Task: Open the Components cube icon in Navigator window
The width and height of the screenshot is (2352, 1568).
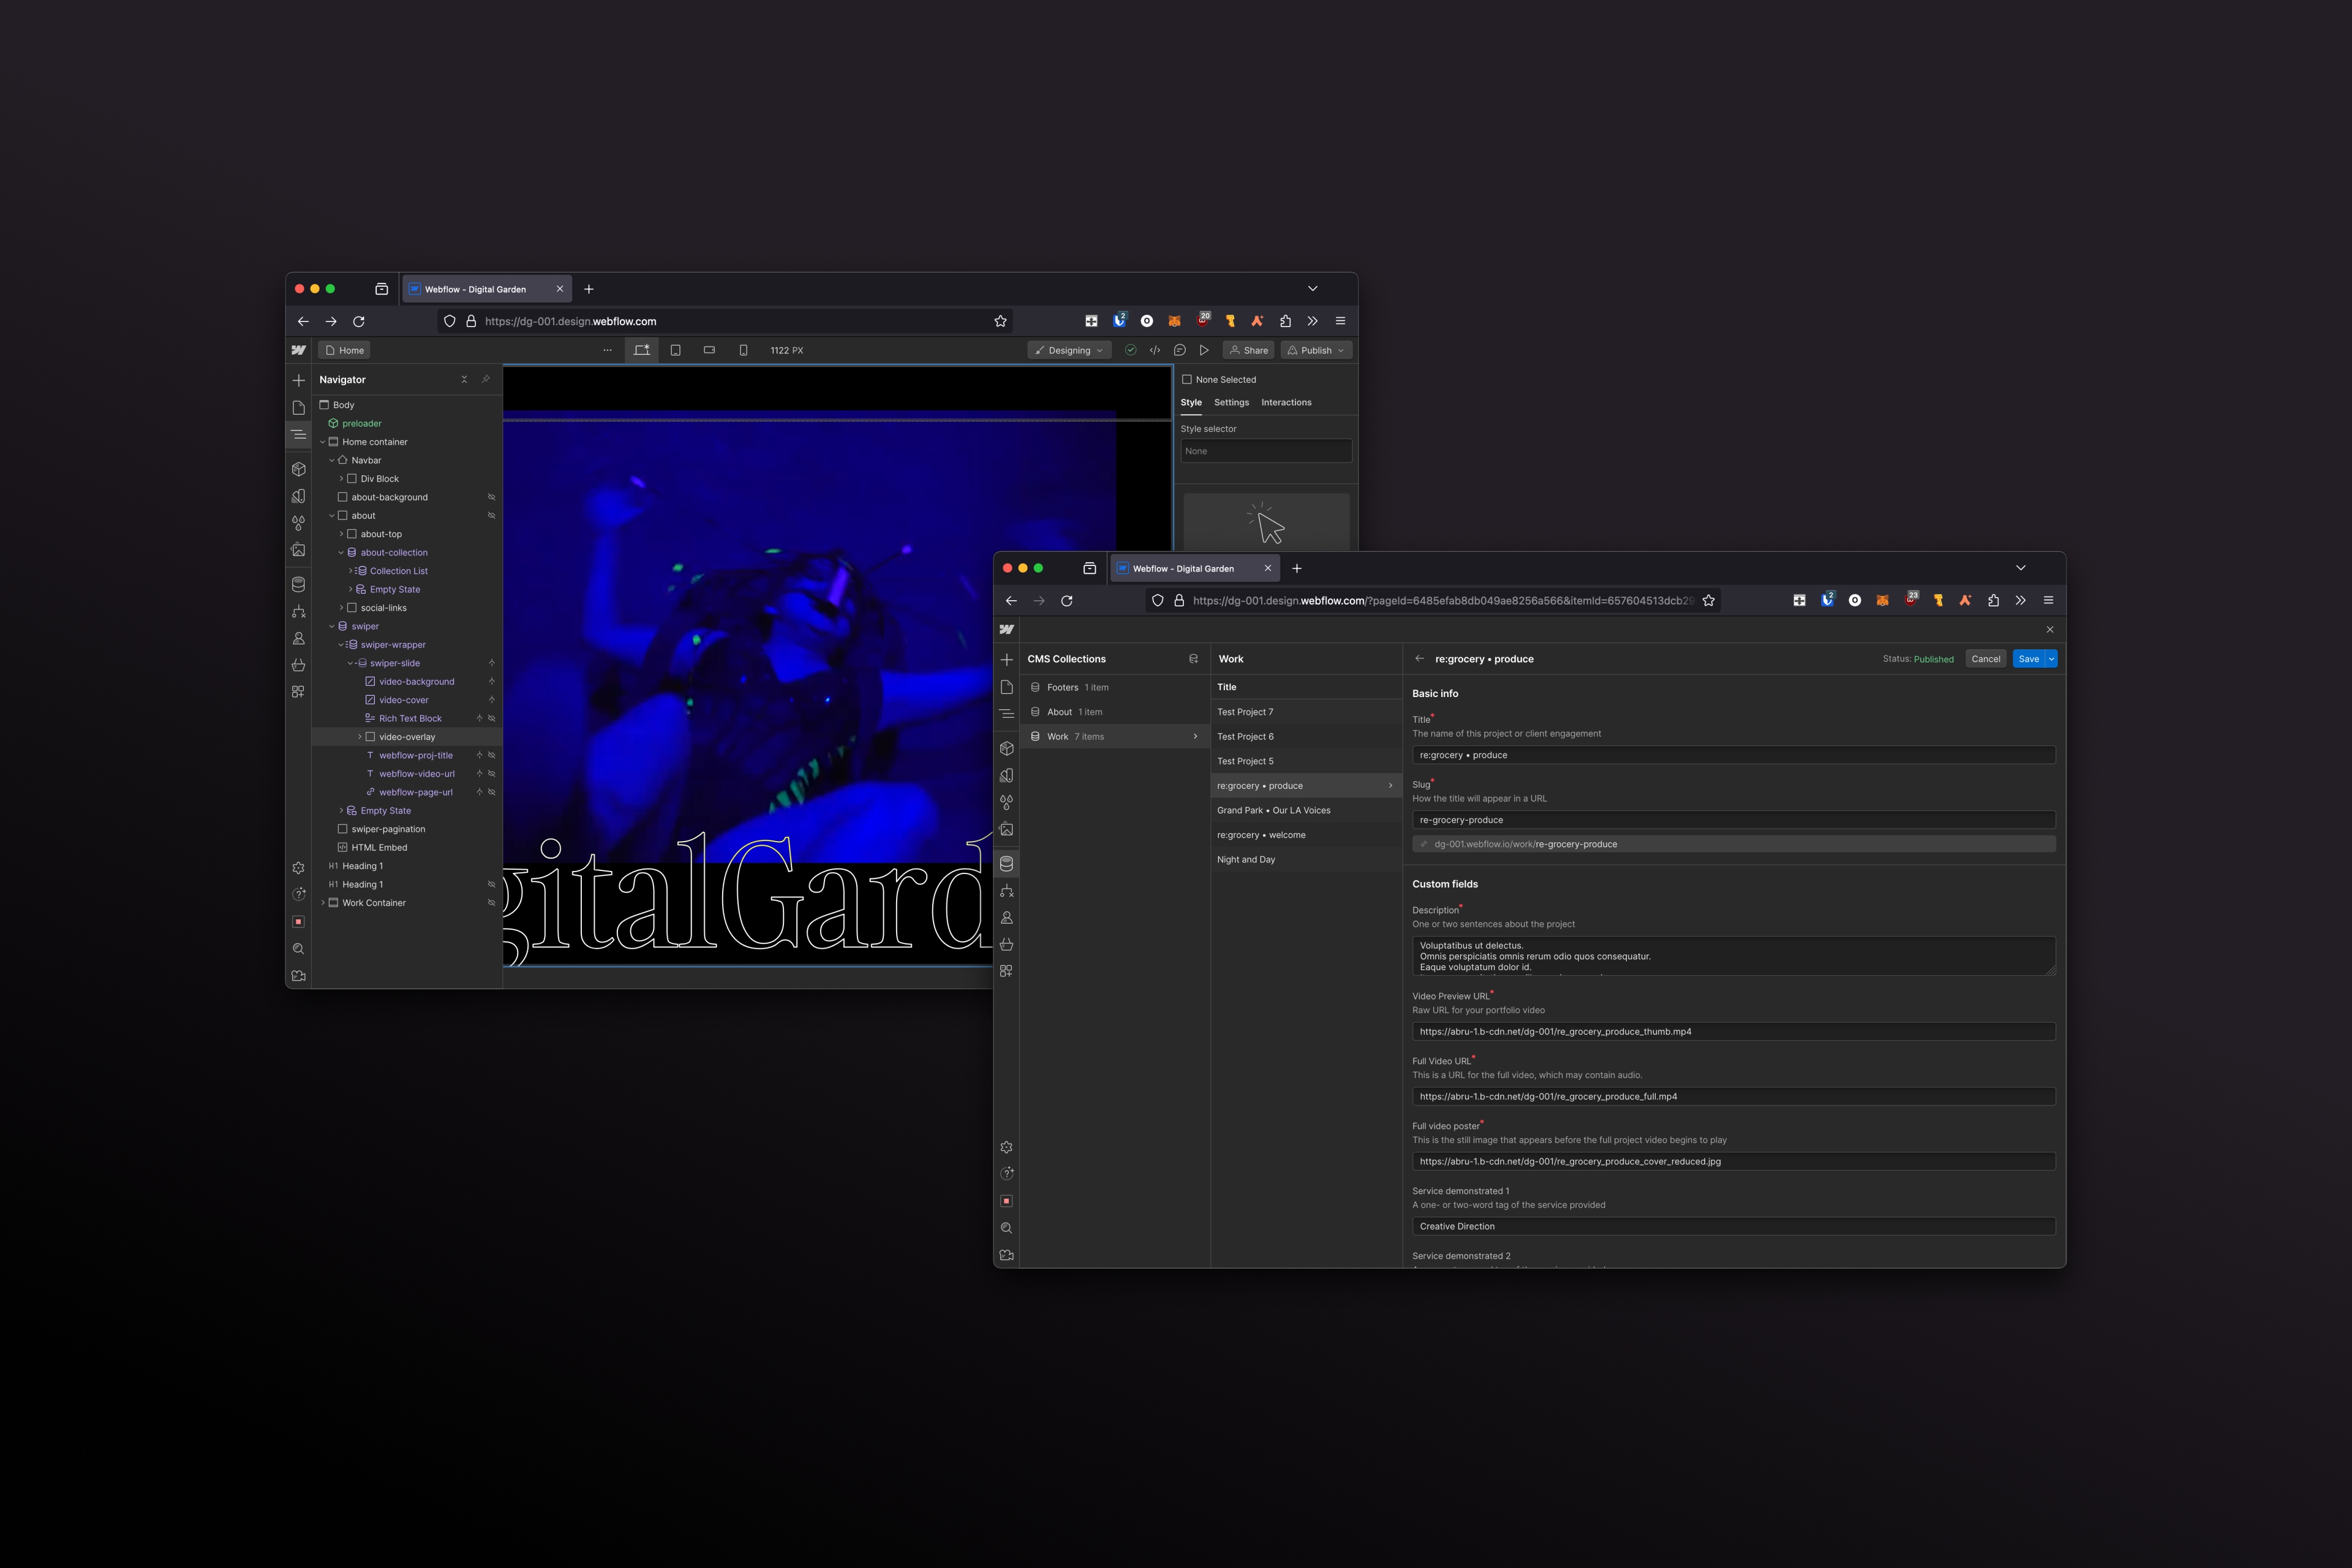Action: [x=298, y=469]
